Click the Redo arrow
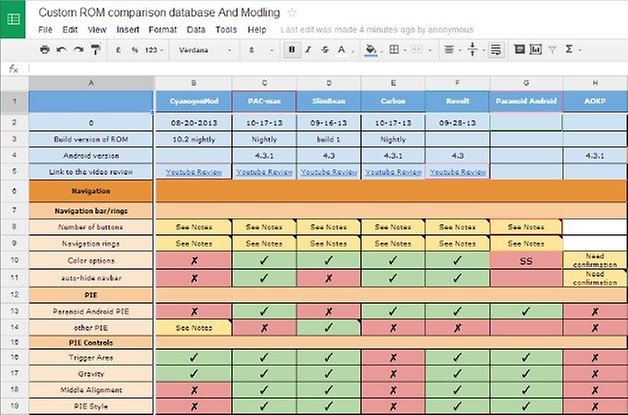The image size is (628, 415). (78, 50)
